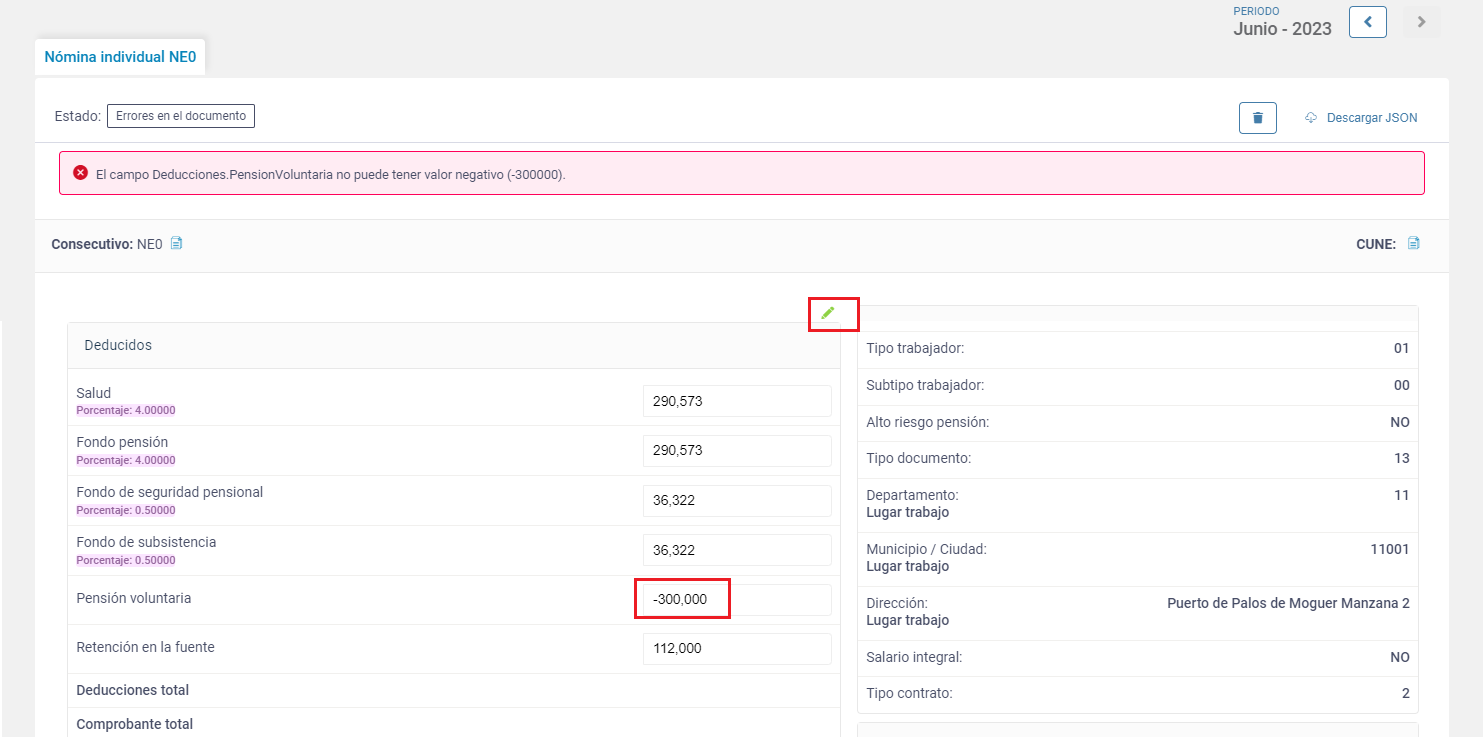The width and height of the screenshot is (1483, 737).
Task: Open the Nómina individual NE0 tab
Action: [x=120, y=57]
